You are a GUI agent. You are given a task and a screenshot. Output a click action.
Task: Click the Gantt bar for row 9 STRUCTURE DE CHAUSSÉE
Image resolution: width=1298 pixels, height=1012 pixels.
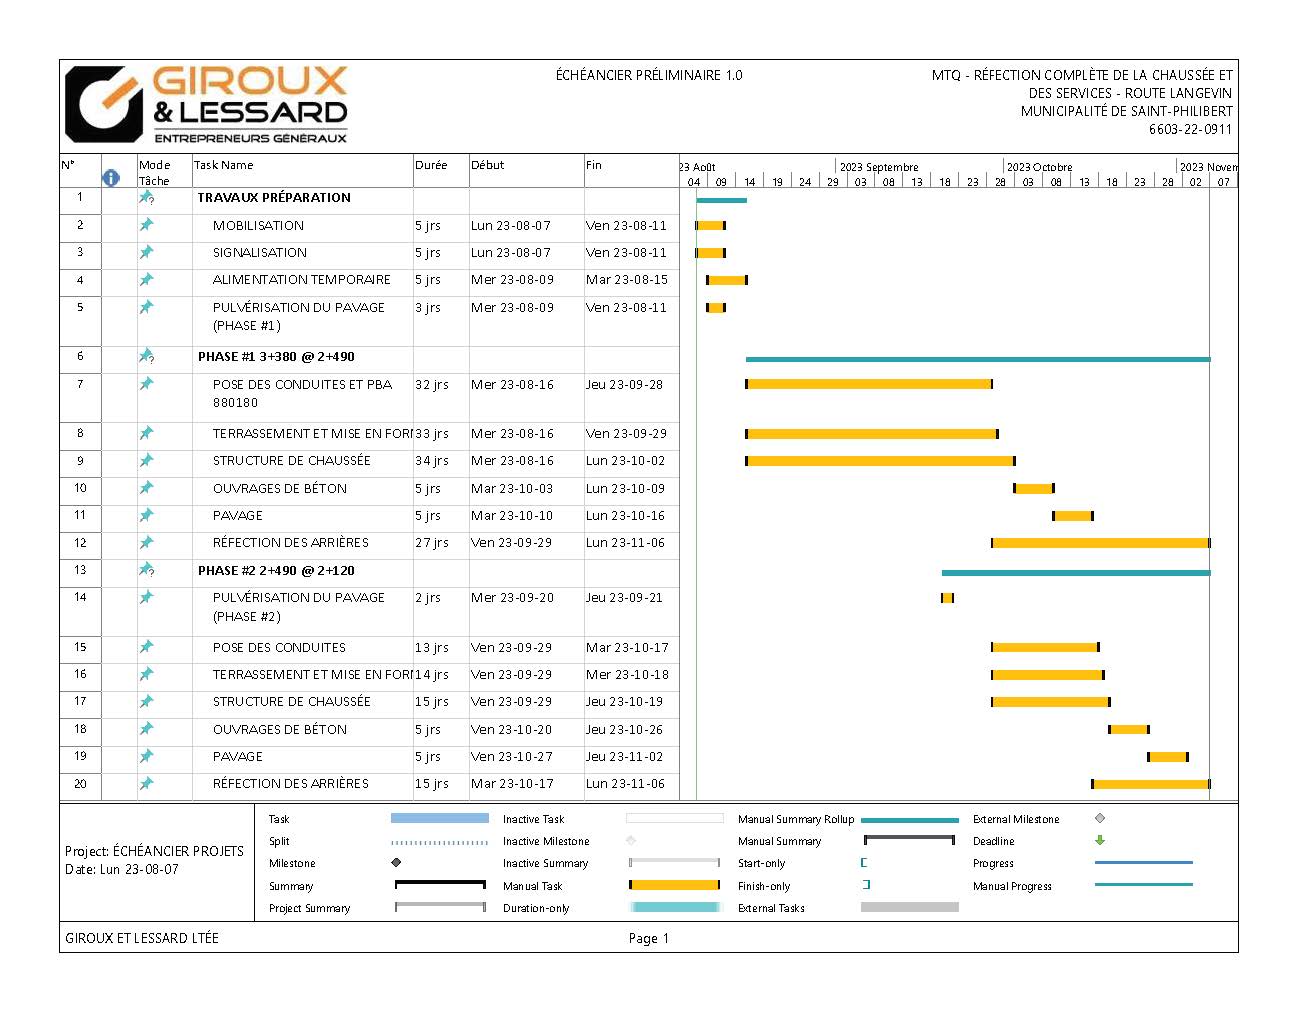coord(880,461)
